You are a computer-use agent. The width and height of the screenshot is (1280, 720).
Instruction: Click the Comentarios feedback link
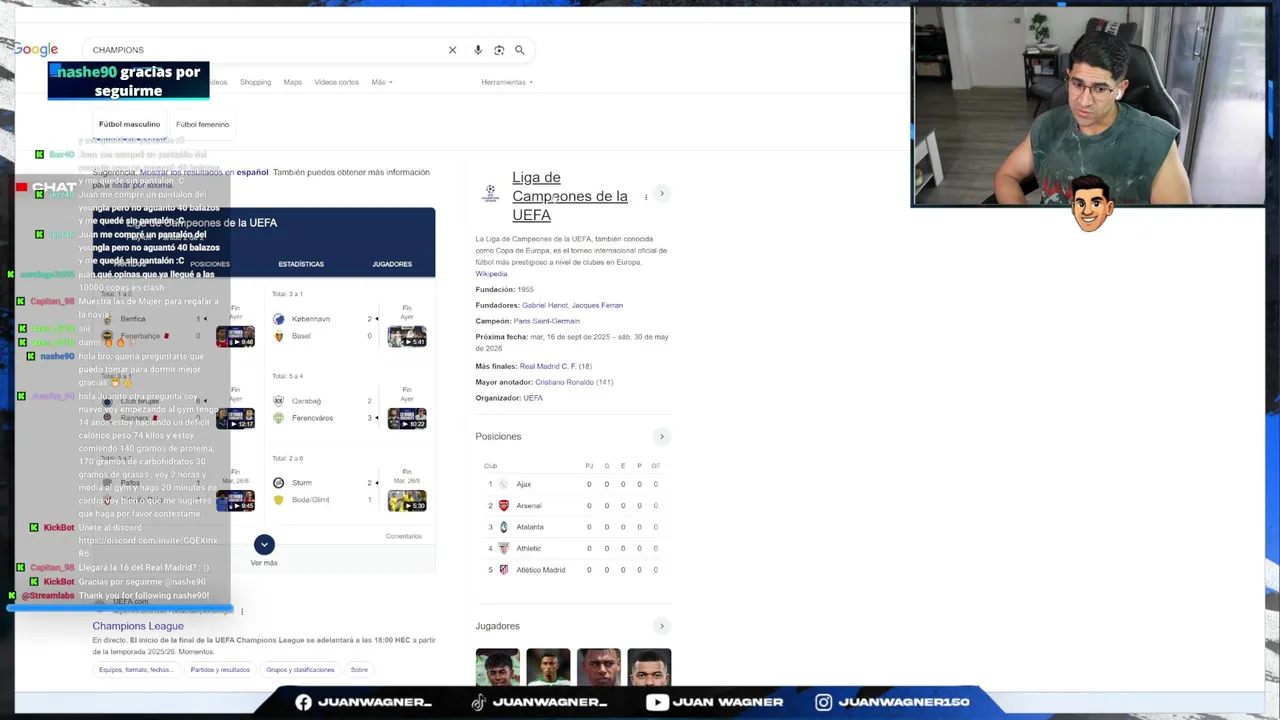coord(404,536)
